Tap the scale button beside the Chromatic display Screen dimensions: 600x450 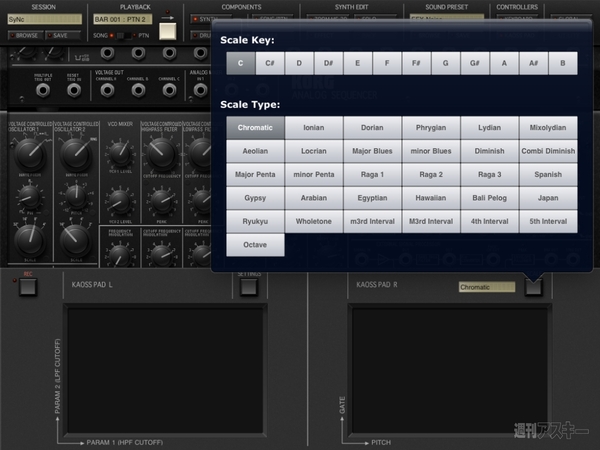(x=533, y=287)
